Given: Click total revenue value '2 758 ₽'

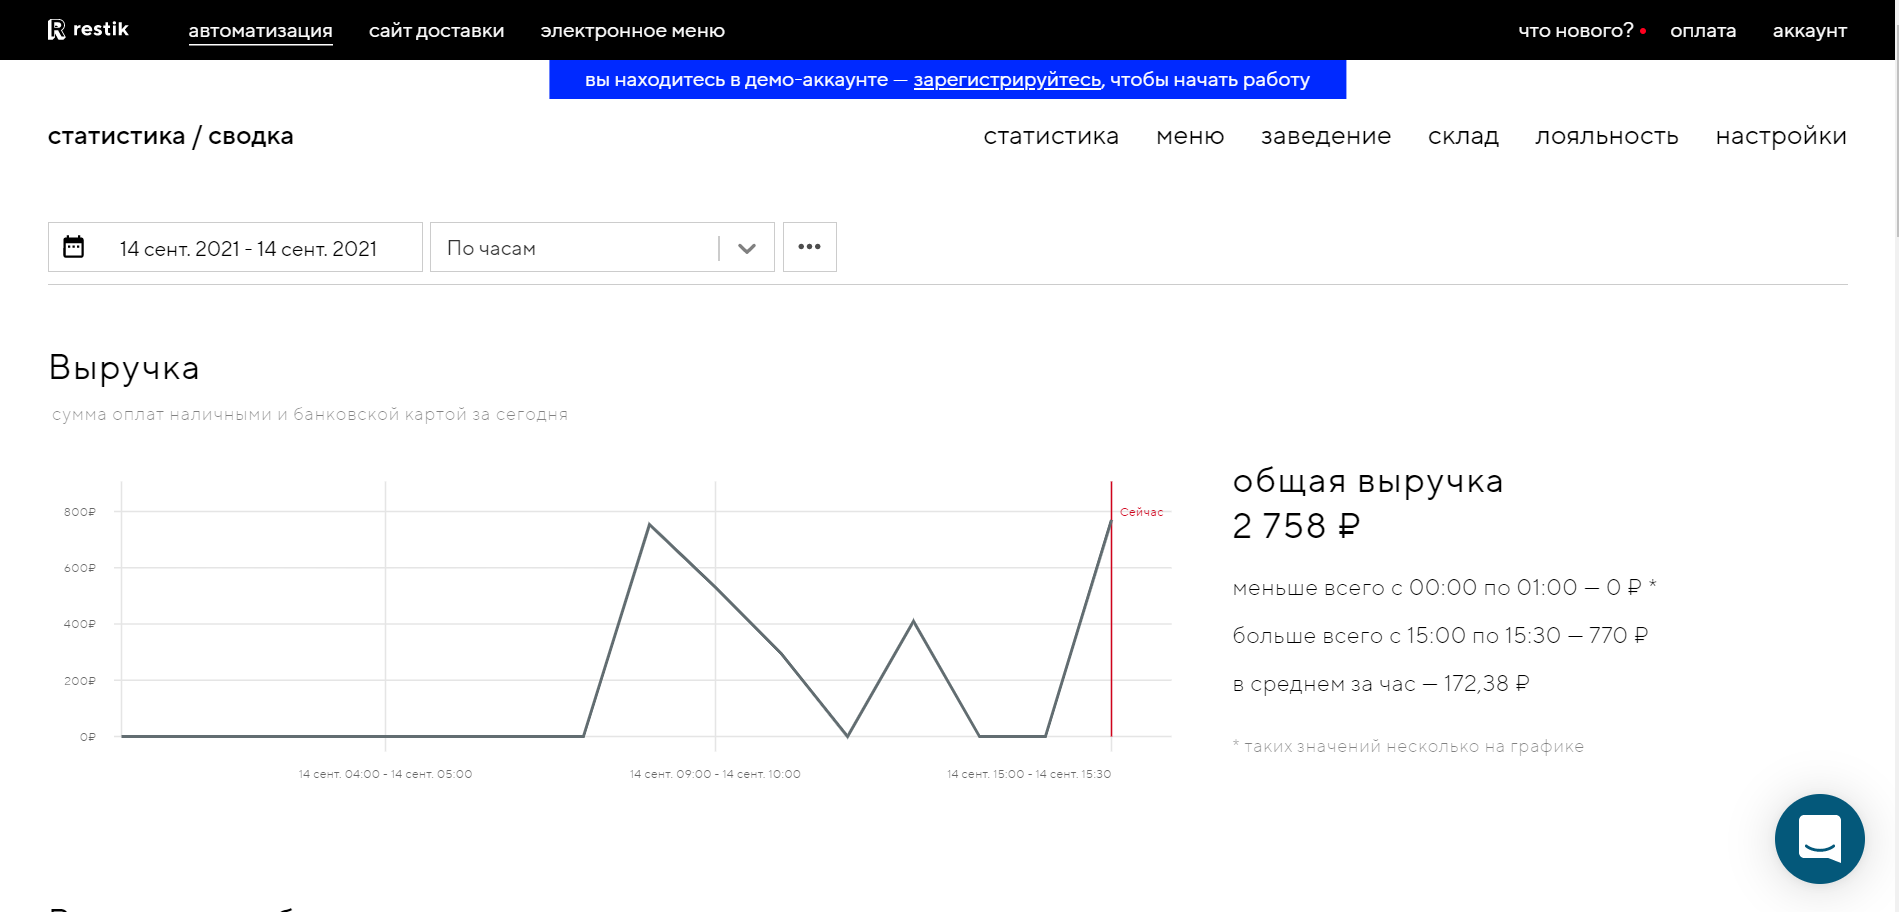Looking at the screenshot, I should tap(1296, 526).
